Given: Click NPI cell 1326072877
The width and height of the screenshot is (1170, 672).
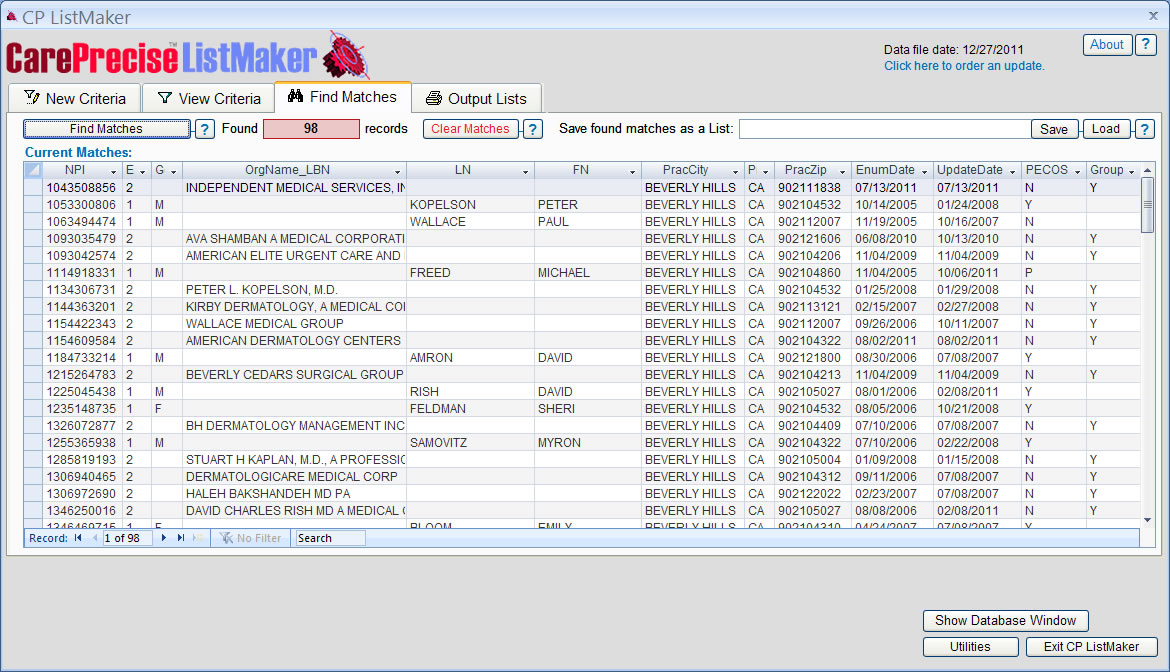Looking at the screenshot, I should click(x=81, y=425).
